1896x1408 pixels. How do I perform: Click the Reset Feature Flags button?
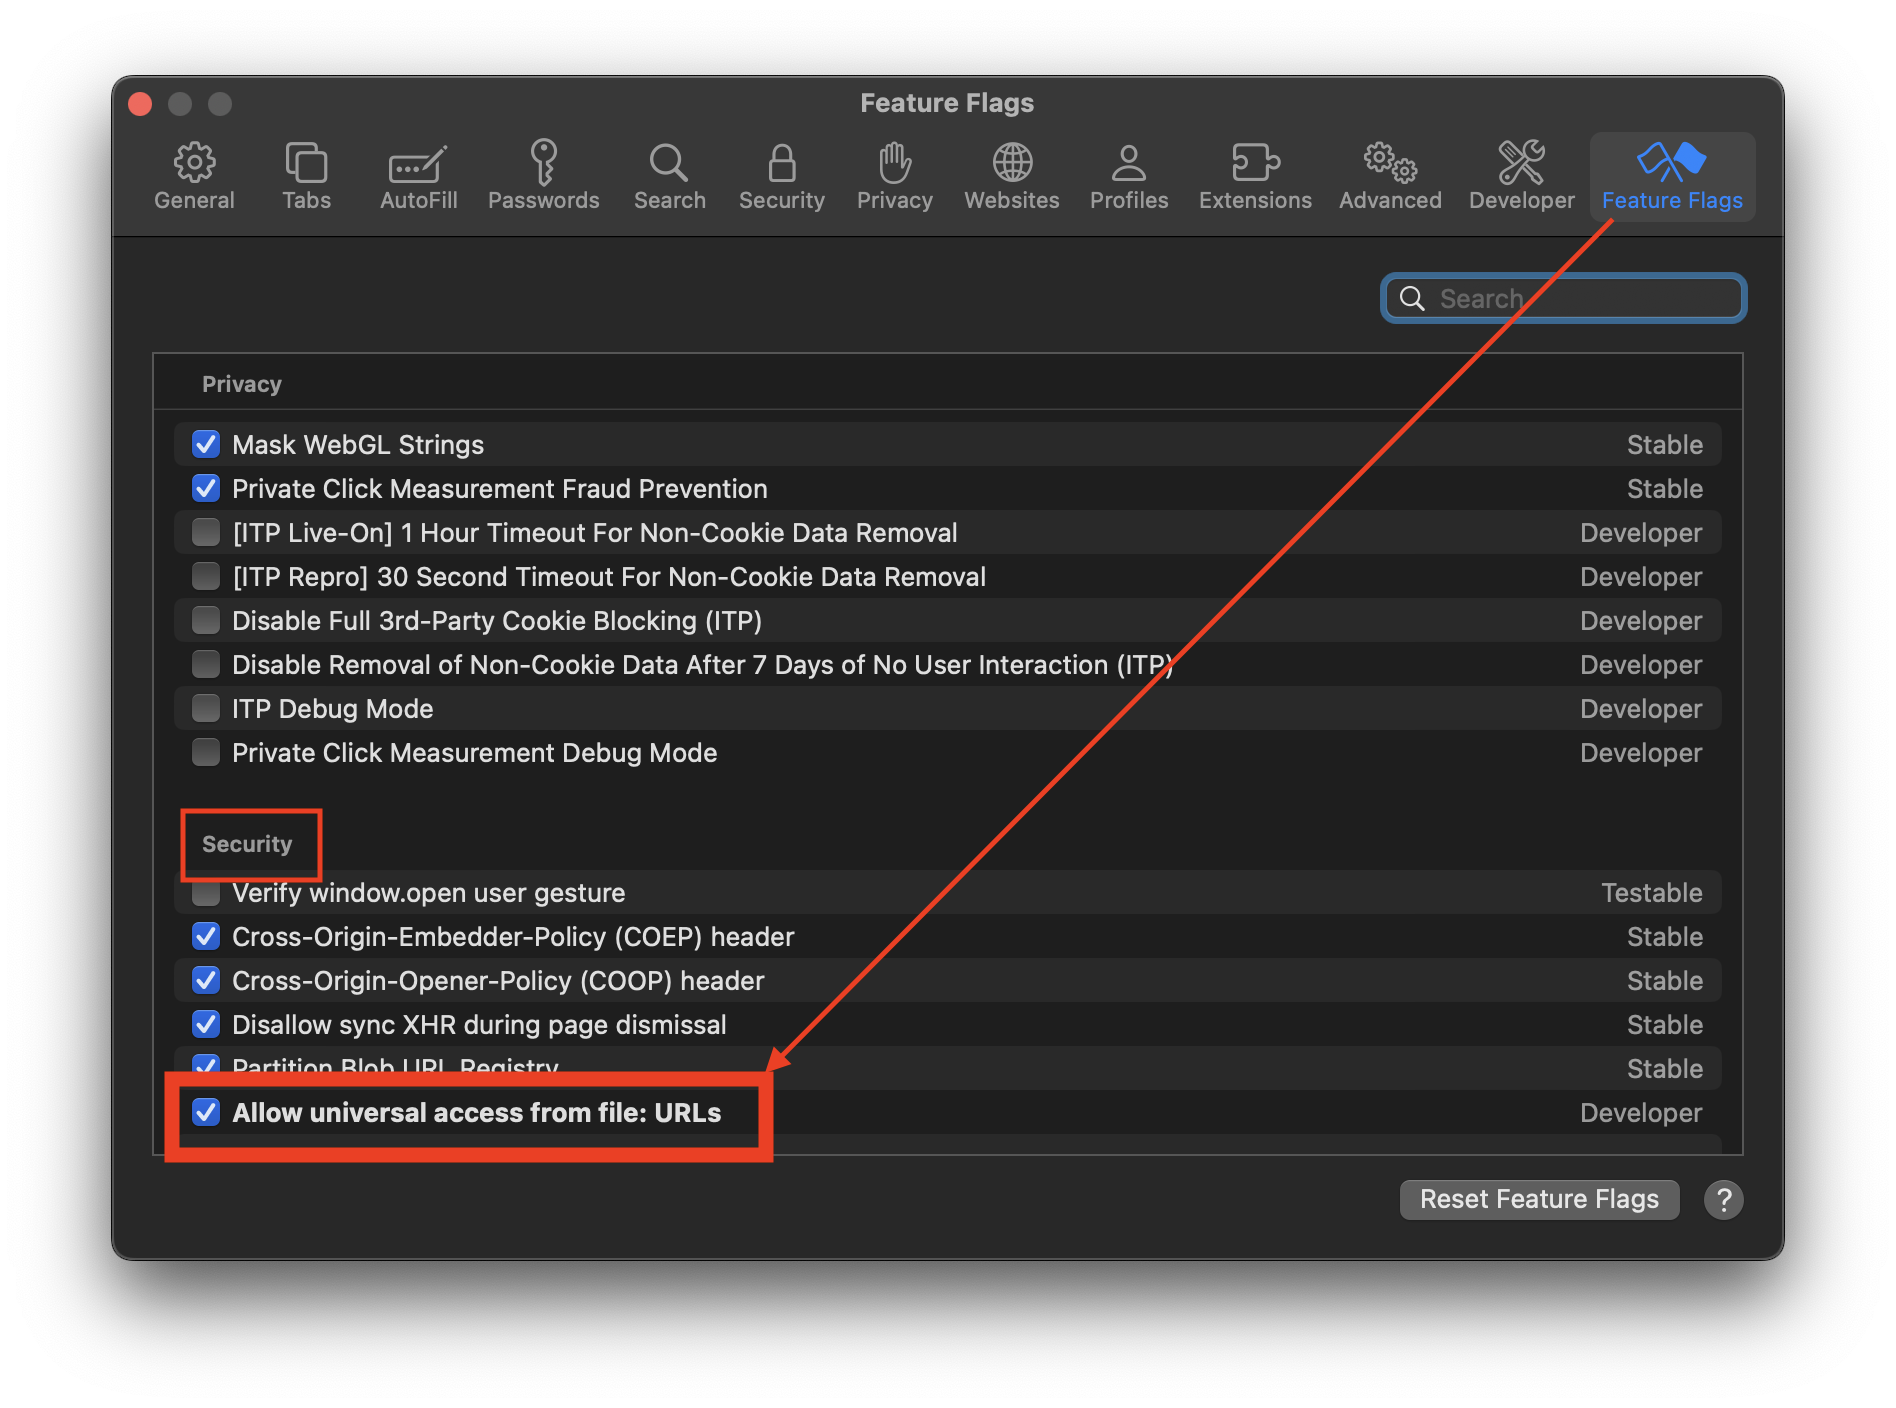1538,1199
